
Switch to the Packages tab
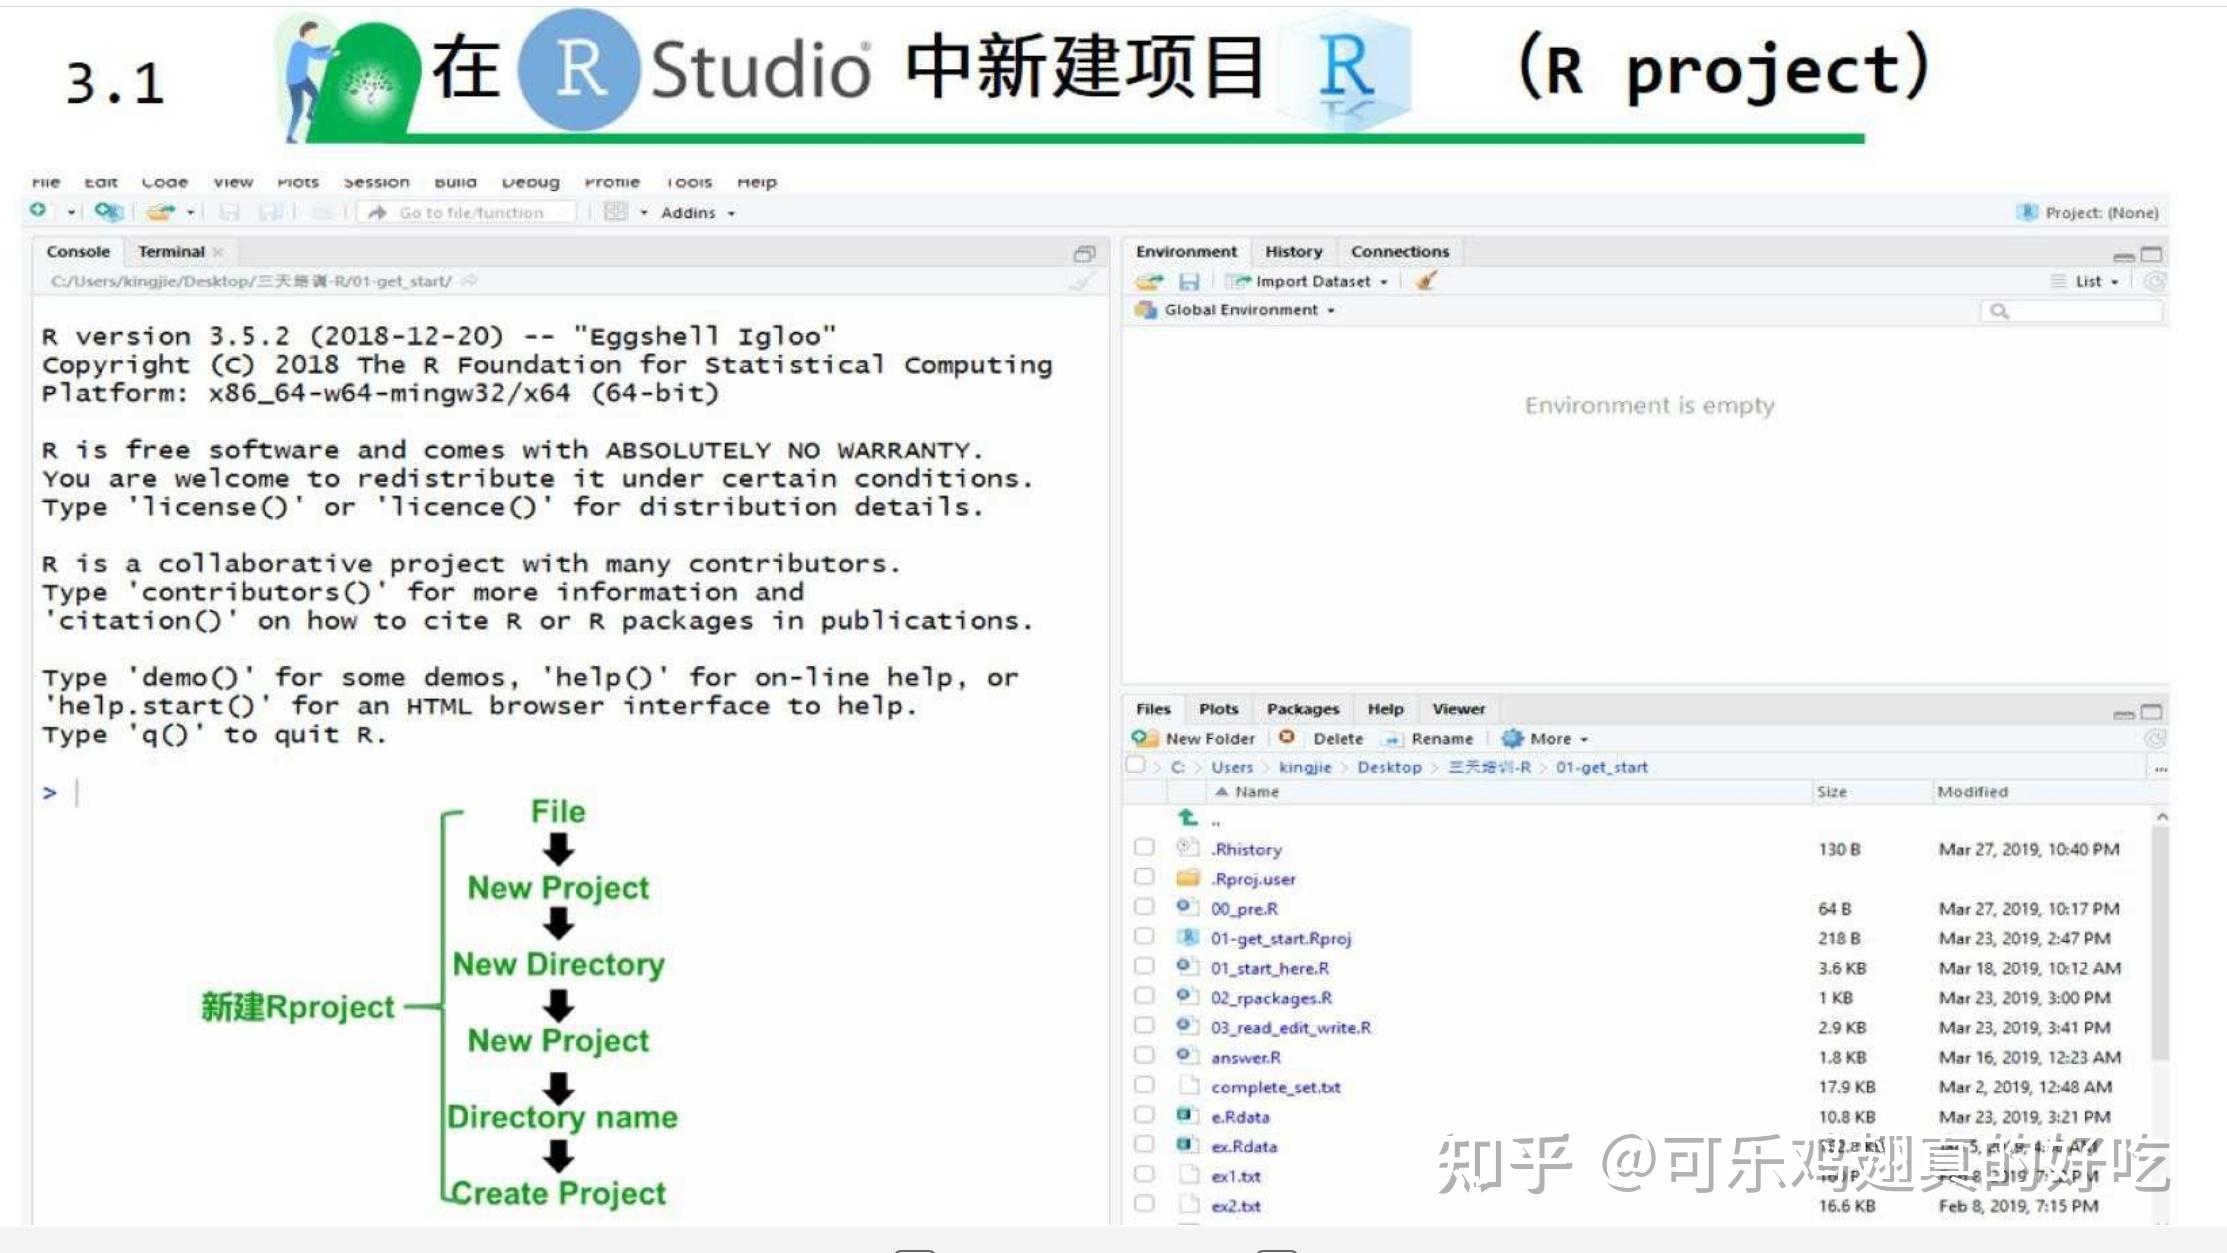click(x=1302, y=709)
